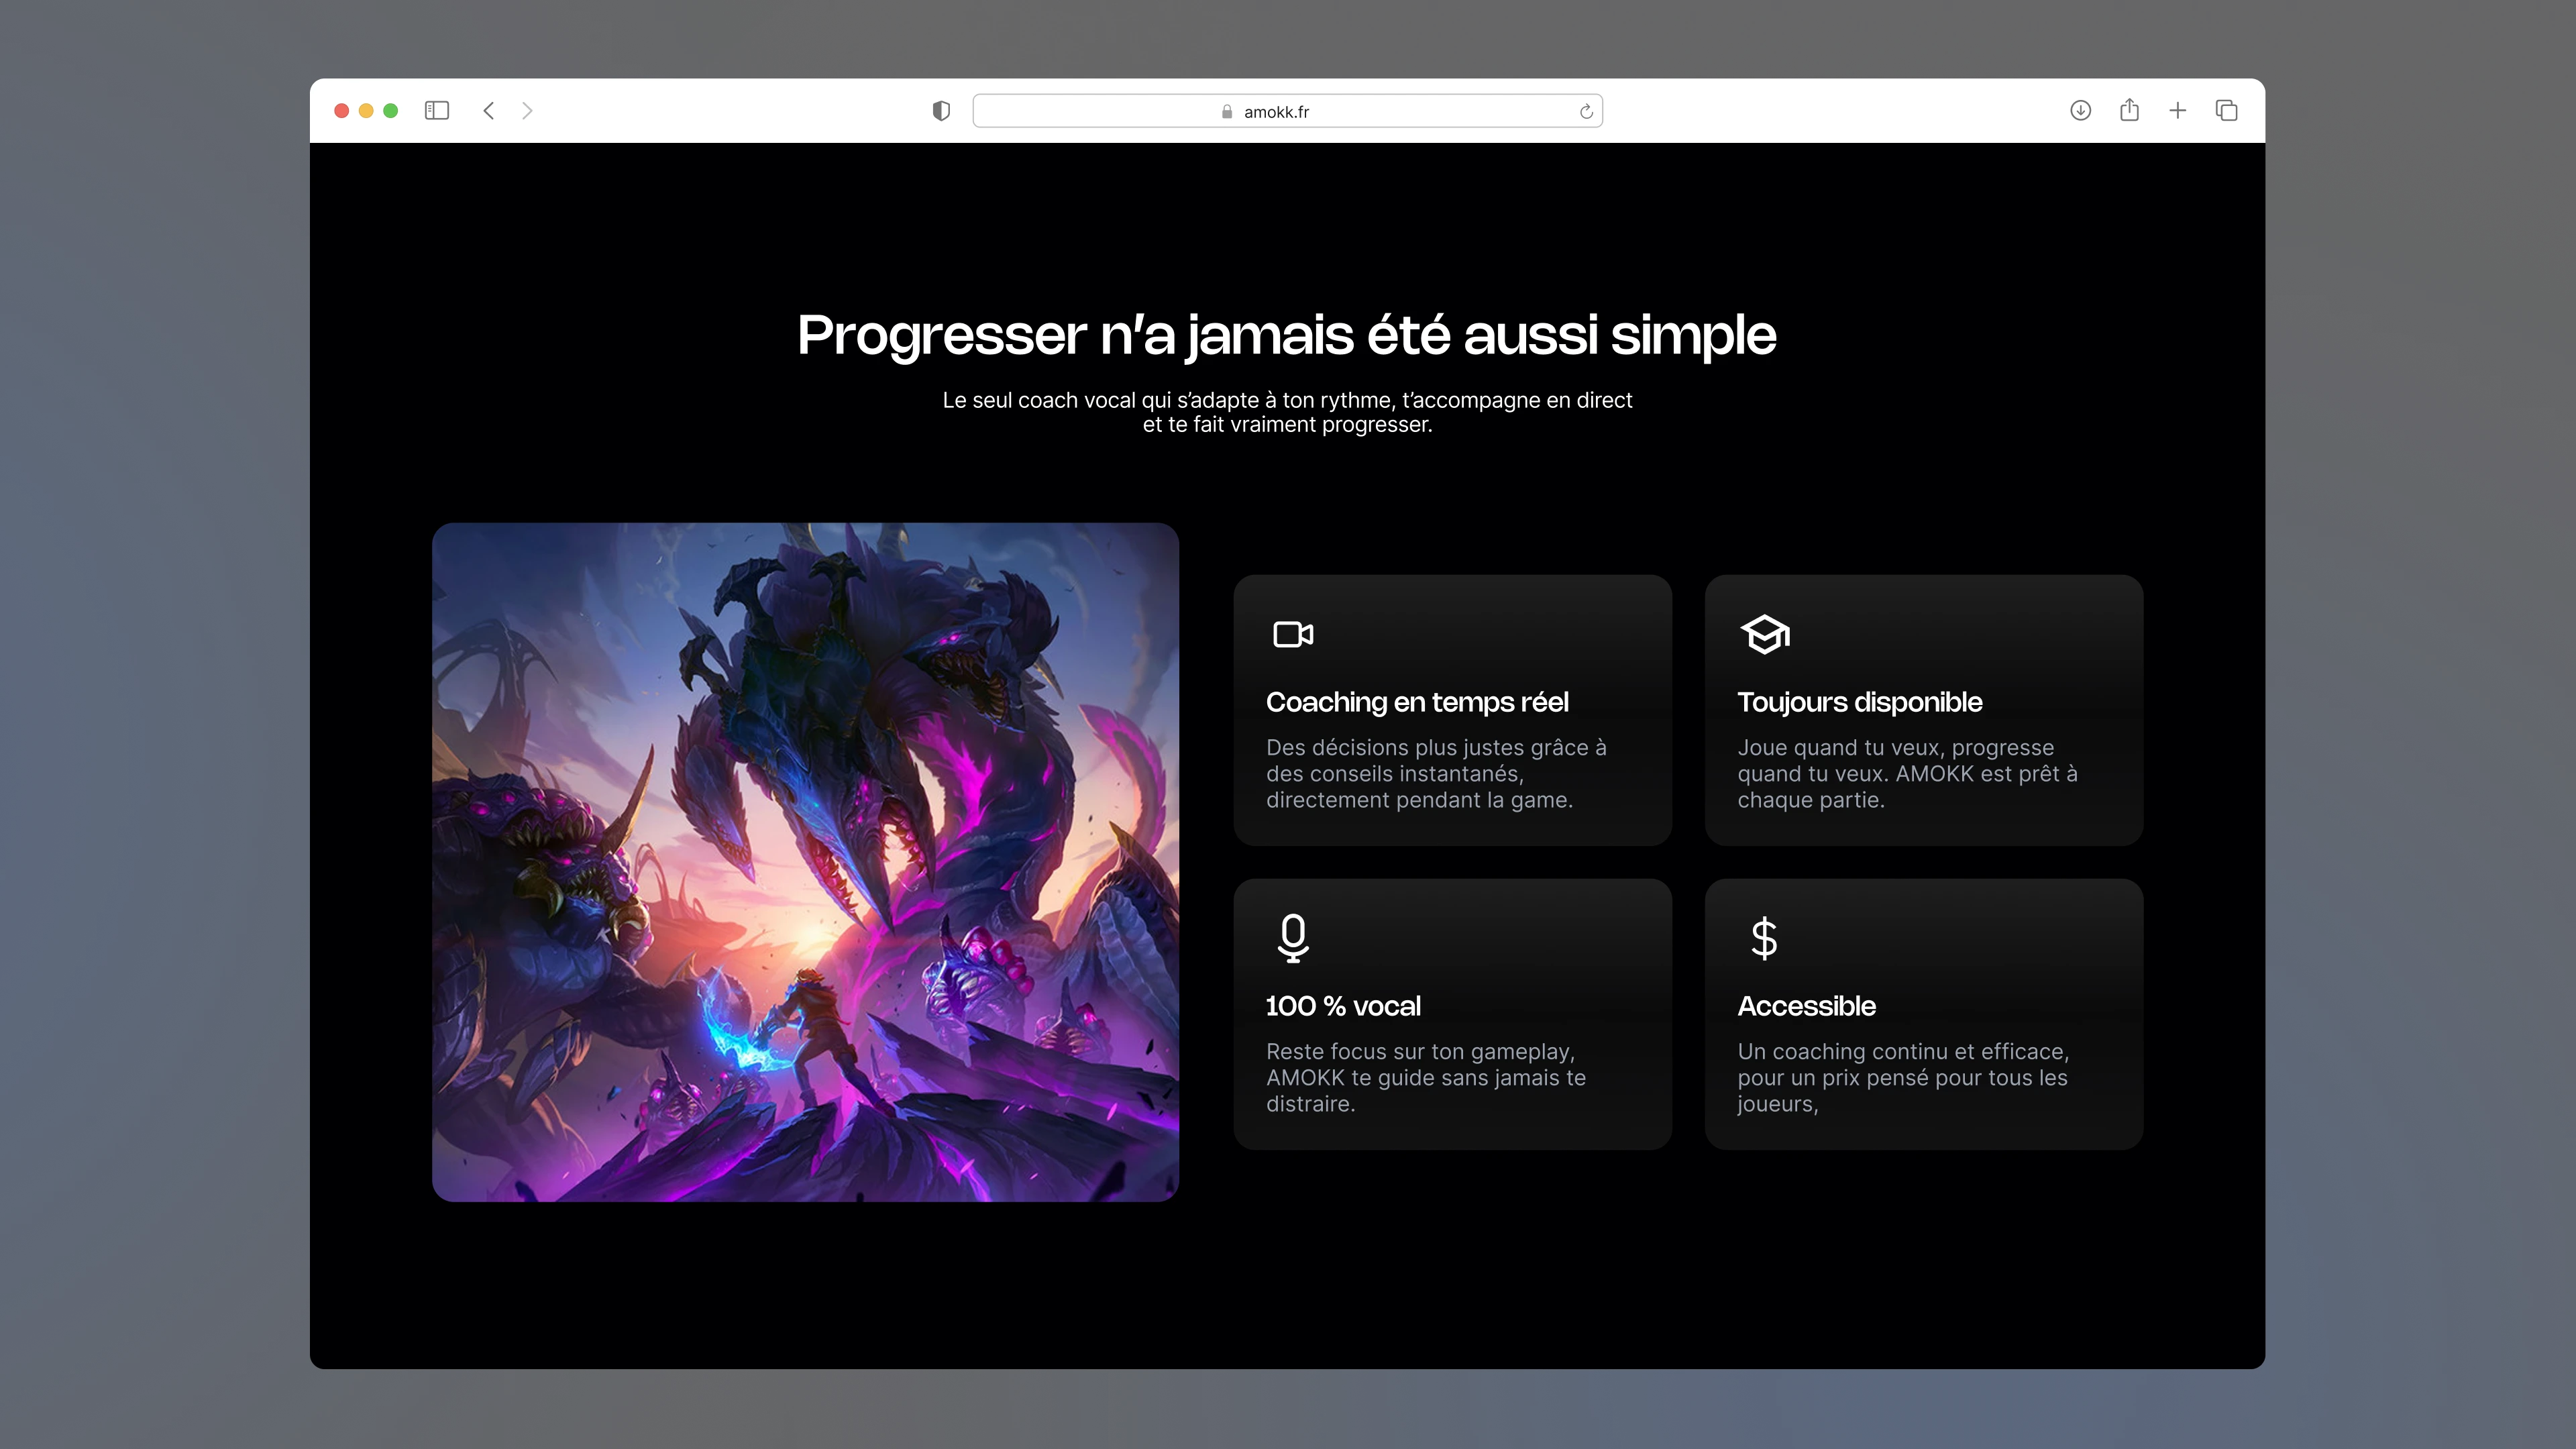Click the monster battle artwork image
The width and height of the screenshot is (2576, 1449).
click(805, 862)
